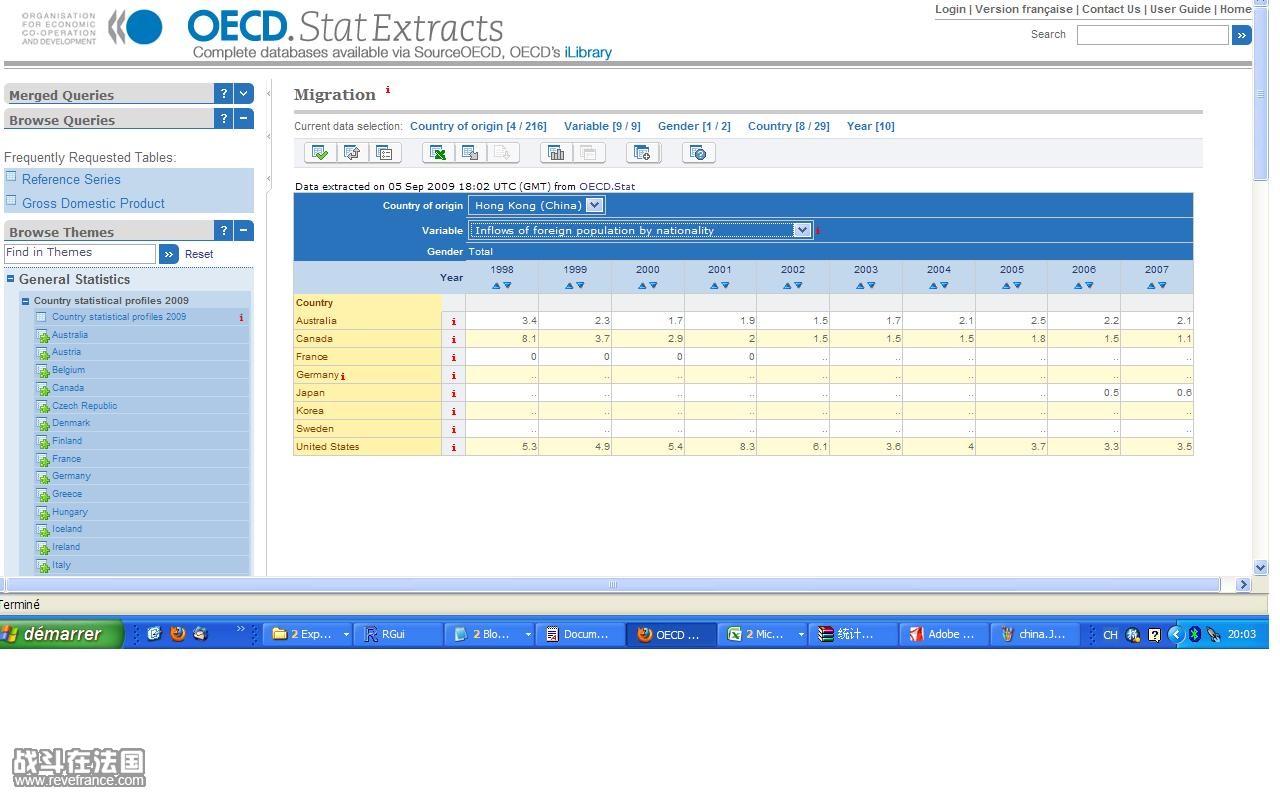The image size is (1280, 800).
Task: Open Variable dropdown showing Inflows of foreign population
Action: [x=640, y=230]
